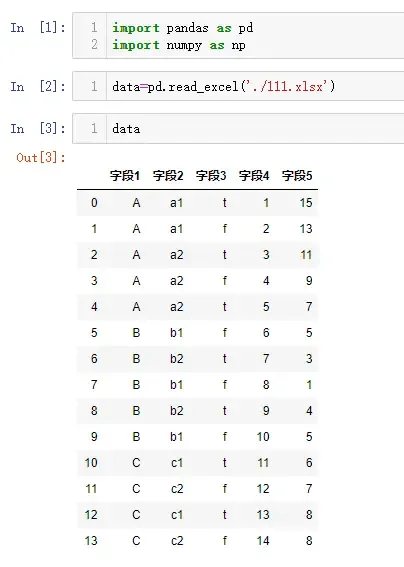The height and width of the screenshot is (567, 404).
Task: Click the 字段4 column header
Action: click(x=254, y=176)
